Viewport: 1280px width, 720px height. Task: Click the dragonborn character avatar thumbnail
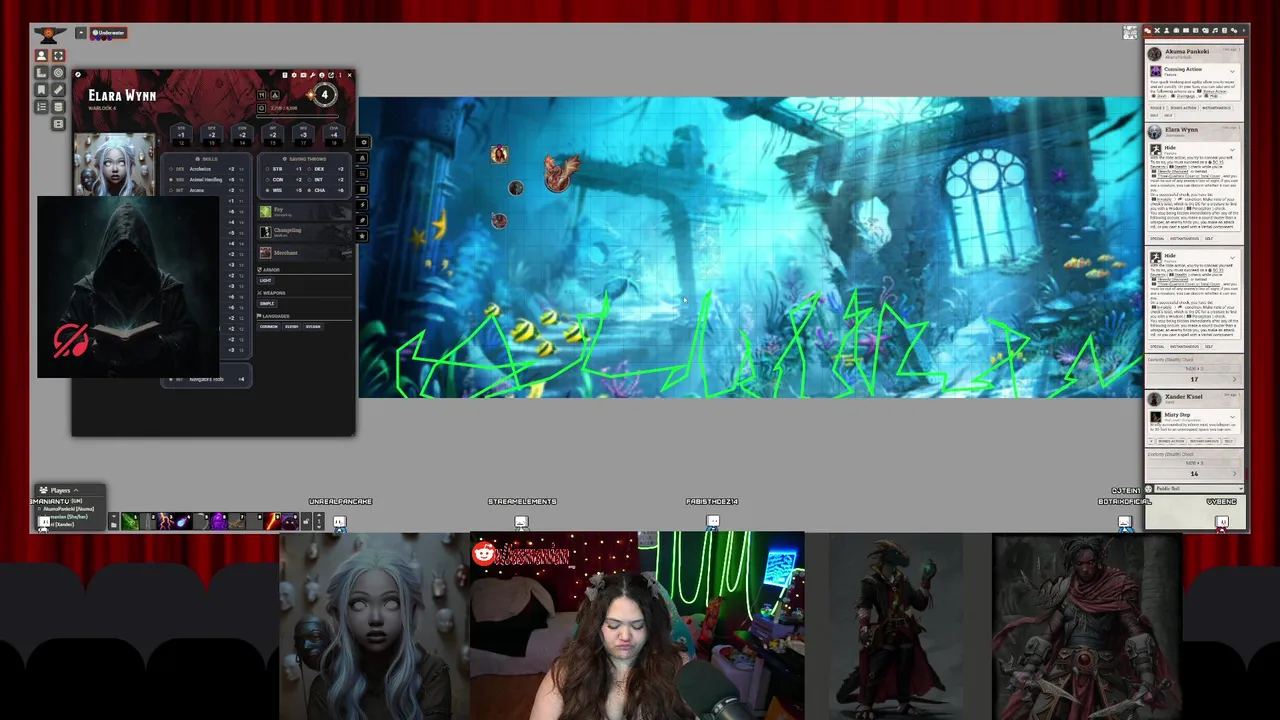coord(897,626)
